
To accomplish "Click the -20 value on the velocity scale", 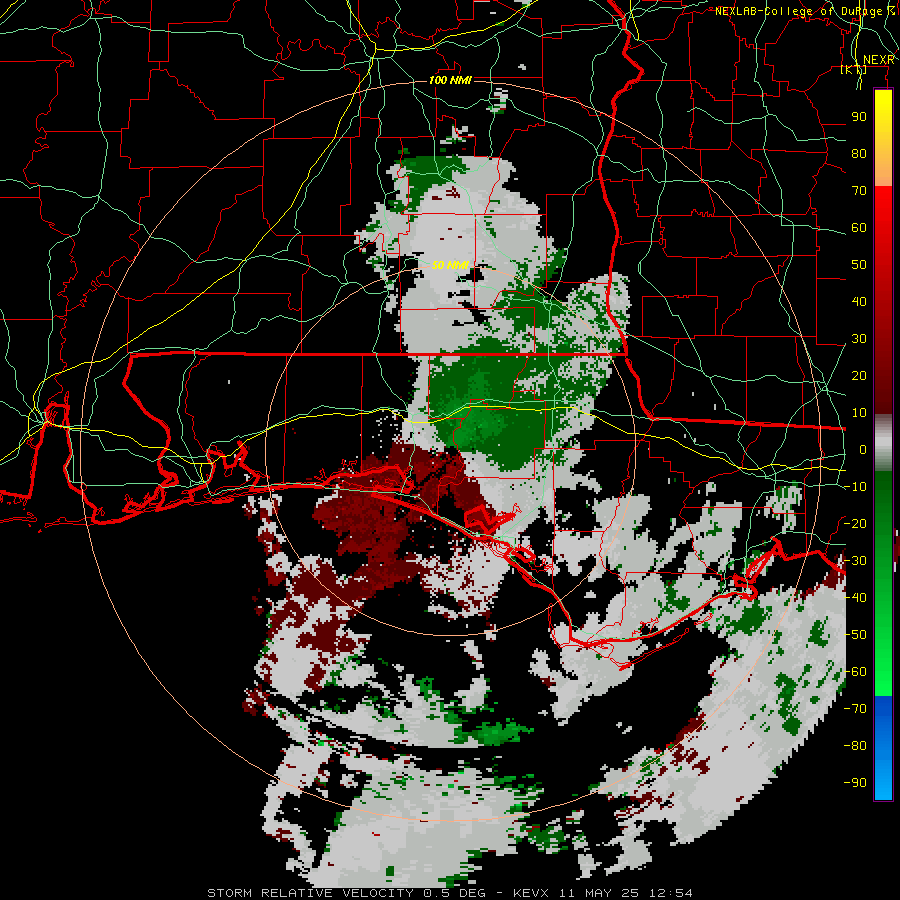I will coord(855,523).
